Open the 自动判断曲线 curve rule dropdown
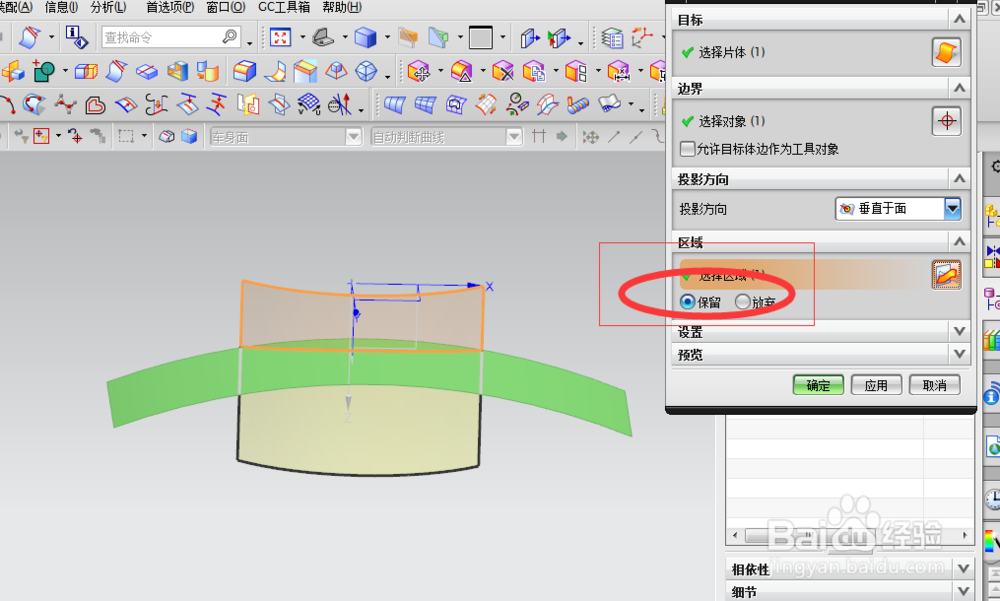Viewport: 1000px width, 601px height. point(446,137)
